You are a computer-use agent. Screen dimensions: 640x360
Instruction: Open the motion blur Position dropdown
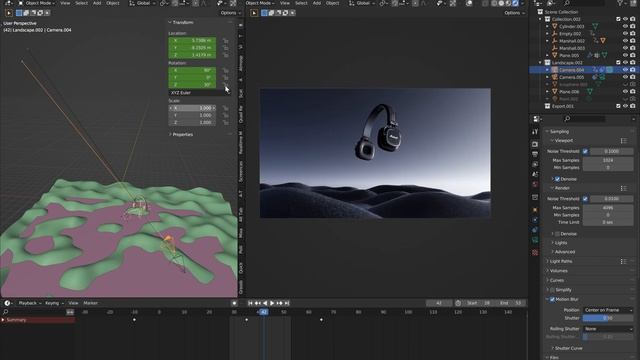coord(608,310)
